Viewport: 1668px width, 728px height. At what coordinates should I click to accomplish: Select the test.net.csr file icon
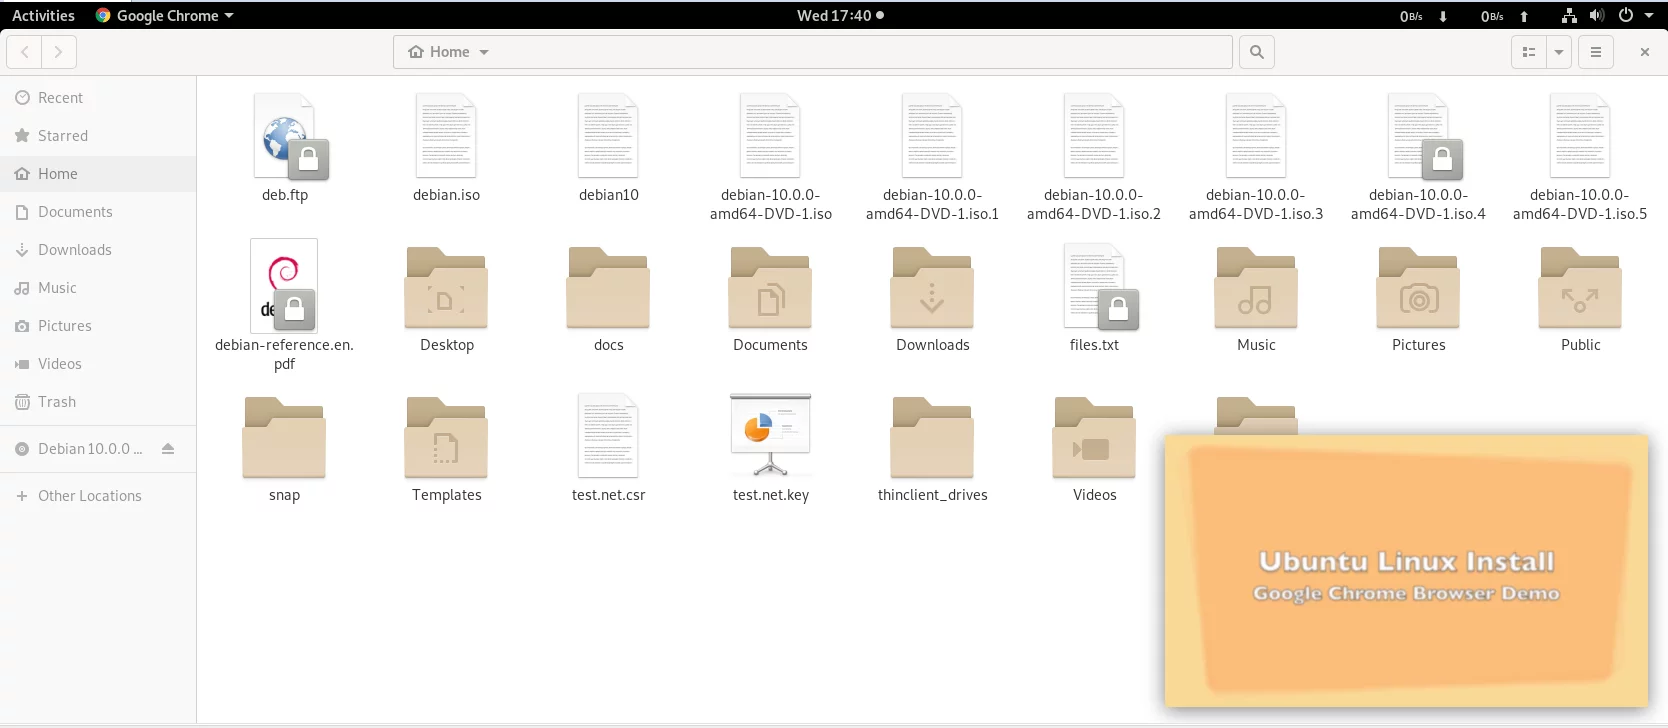[608, 436]
